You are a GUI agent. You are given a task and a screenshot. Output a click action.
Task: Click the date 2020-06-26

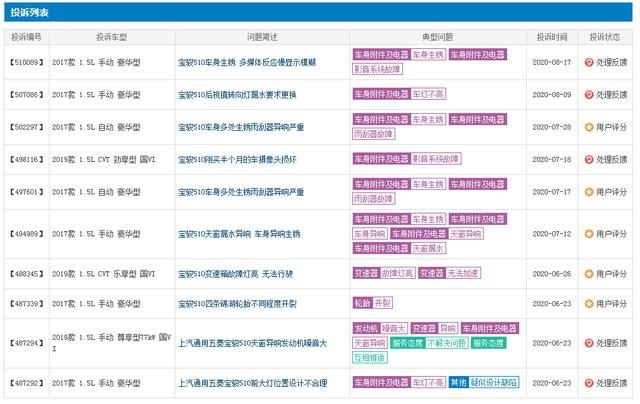(x=552, y=274)
